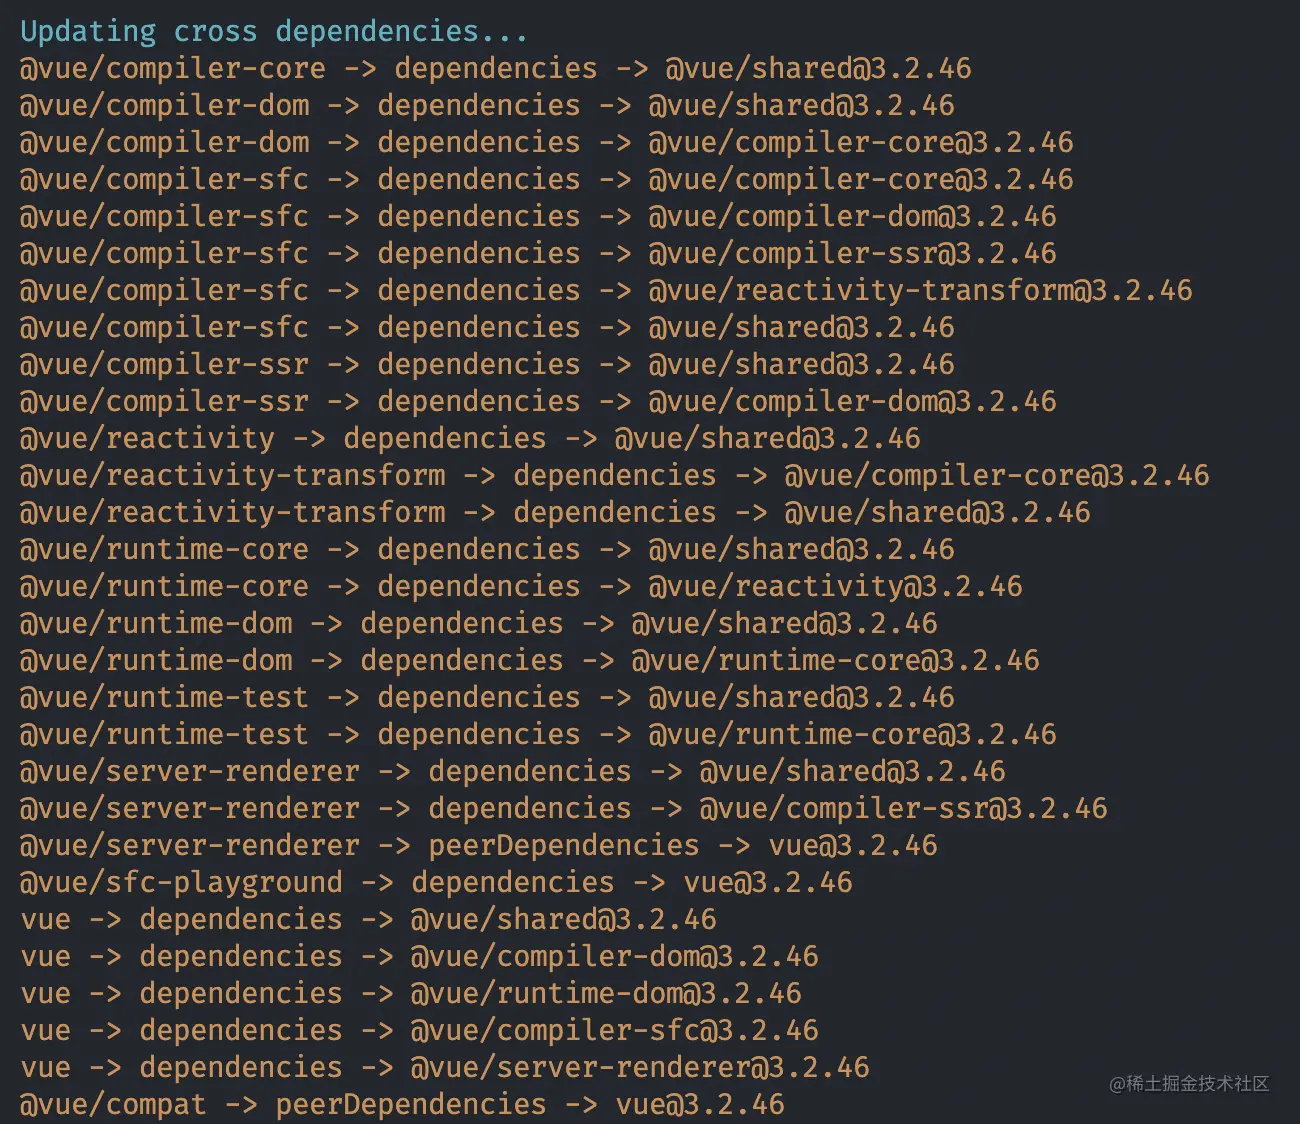This screenshot has height=1124, width=1300.
Task: Click @vue/reactivity-transform@3.2.46 in the compiler-sfc line
Action: pyautogui.click(x=920, y=290)
